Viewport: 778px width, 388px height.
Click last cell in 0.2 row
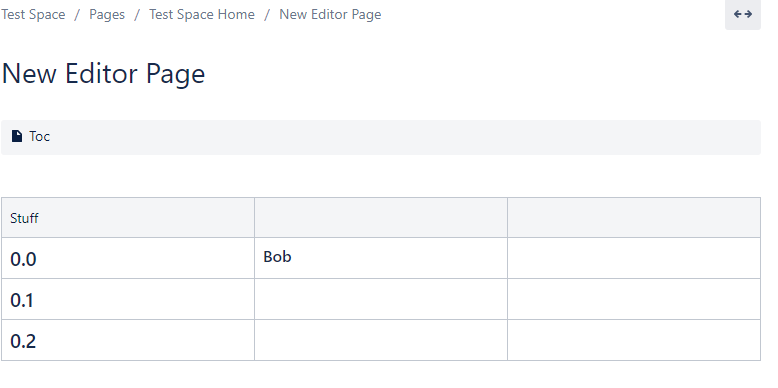tap(634, 340)
